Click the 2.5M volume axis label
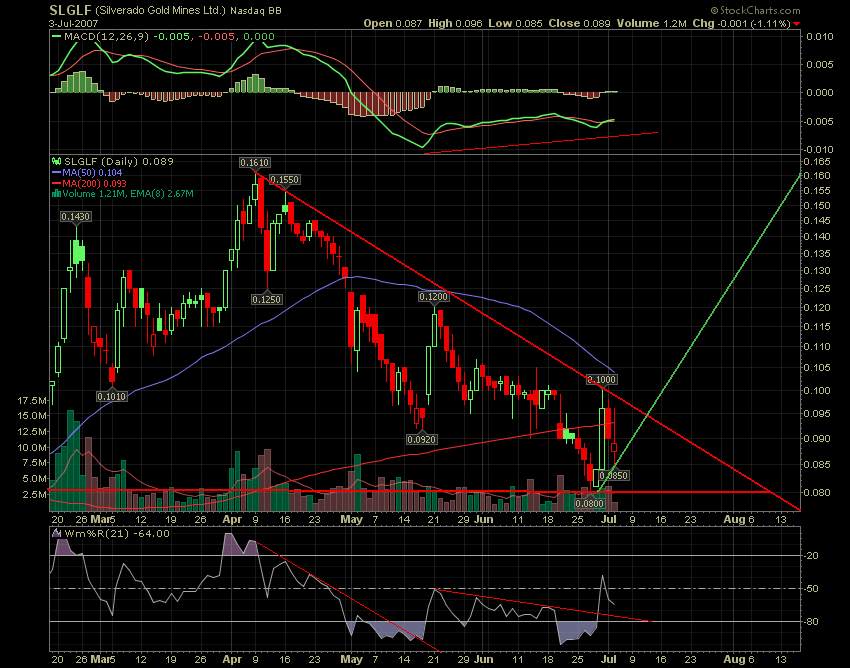850x668 pixels. (34, 494)
